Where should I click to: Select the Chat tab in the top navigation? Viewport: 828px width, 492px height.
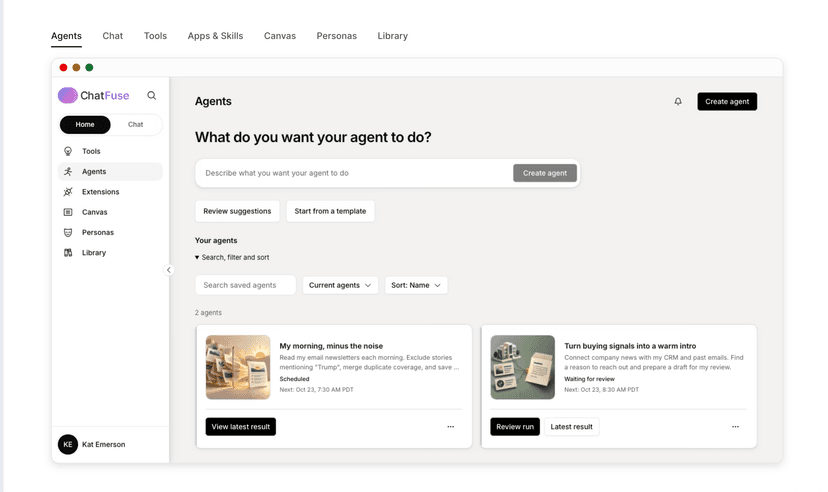pyautogui.click(x=112, y=36)
